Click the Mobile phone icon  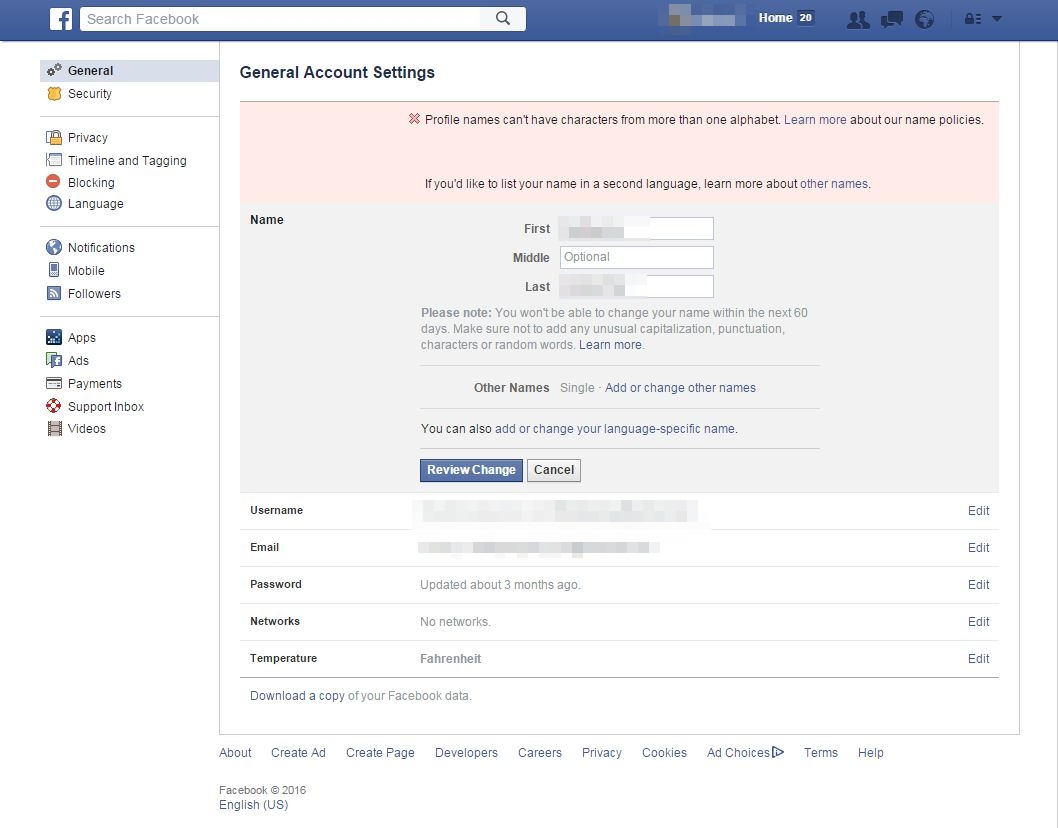54,270
